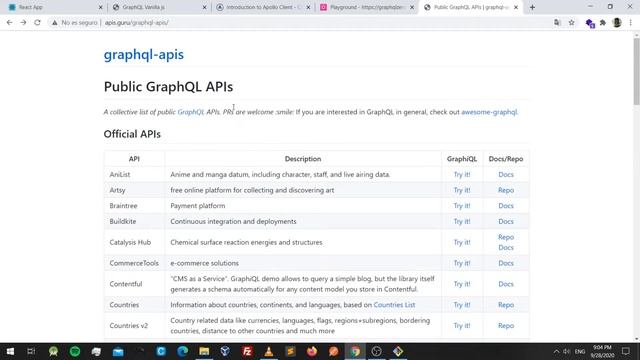
Task: Open the Chrome three-dot menu
Action: [631, 23]
